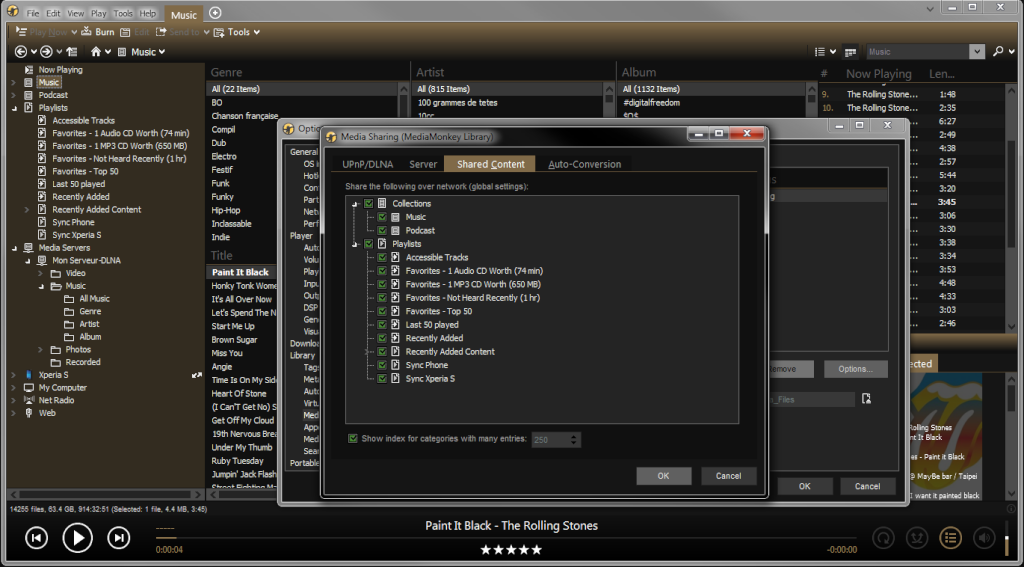
Task: Expand Recently Added Content in dialog tree
Action: pos(368,351)
